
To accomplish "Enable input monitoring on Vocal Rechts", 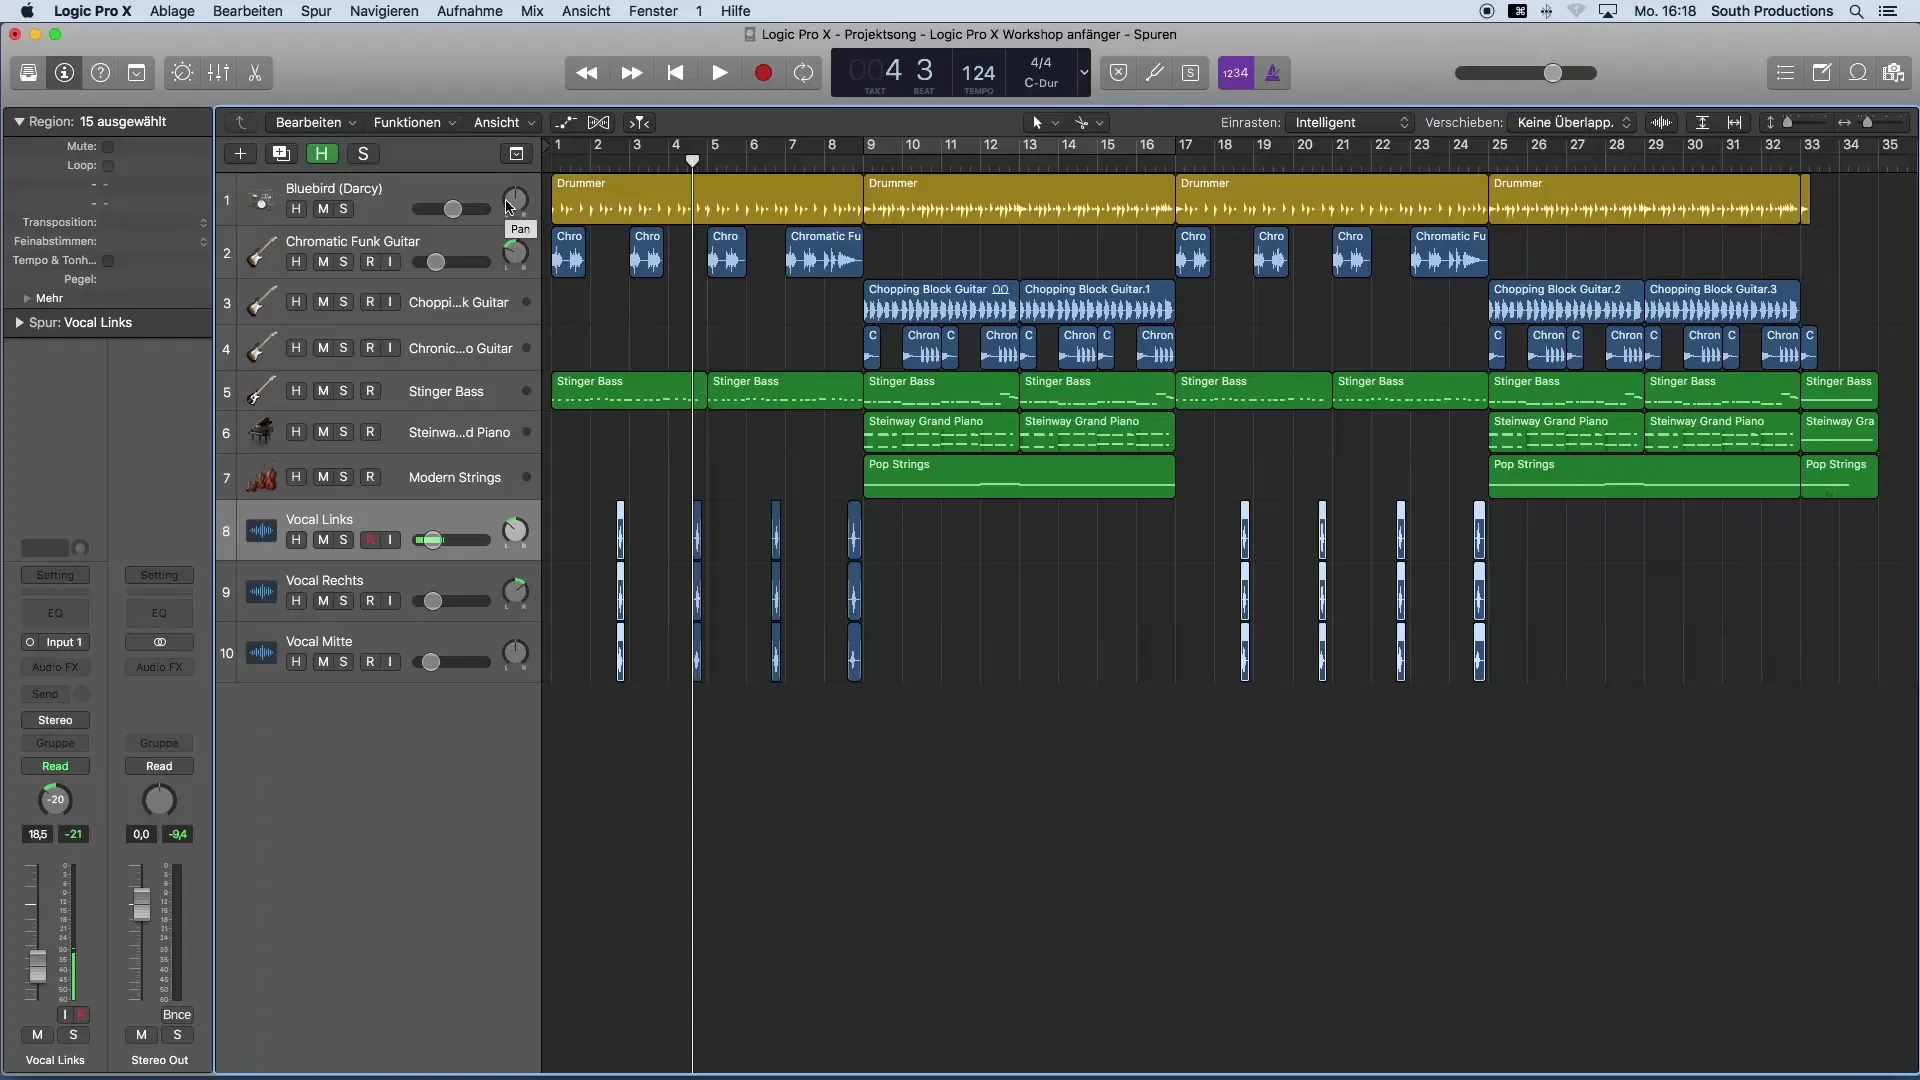I will click(x=390, y=601).
